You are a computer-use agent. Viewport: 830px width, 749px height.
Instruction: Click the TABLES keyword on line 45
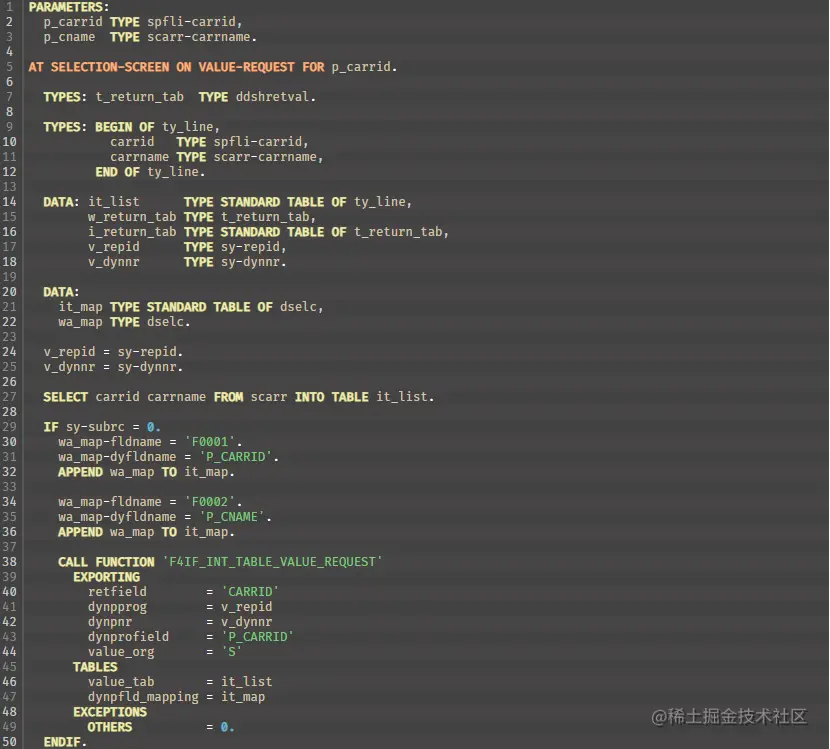point(95,667)
